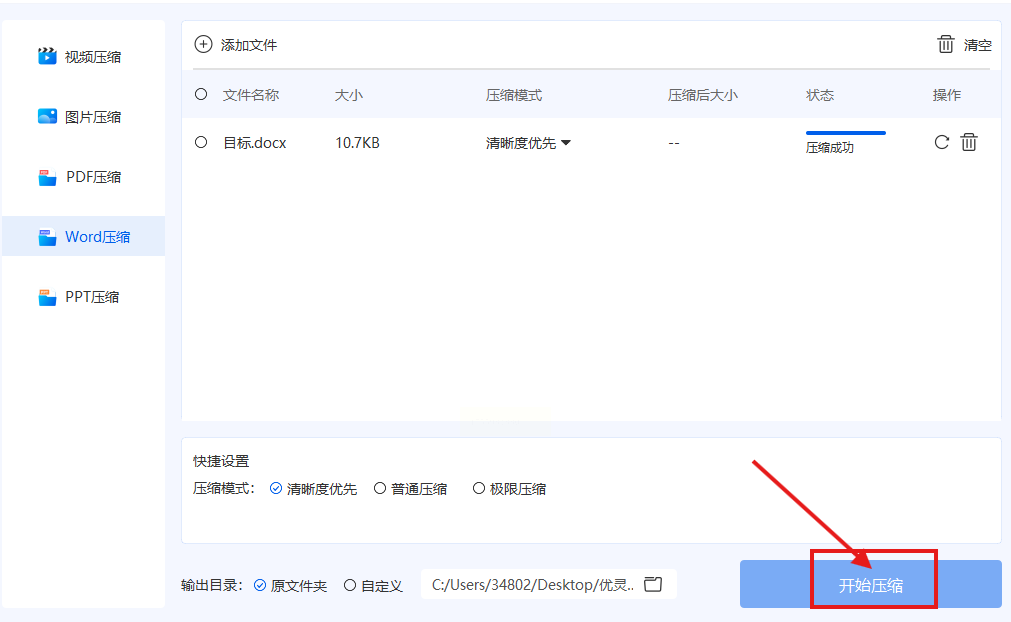The image size is (1011, 622).
Task: Click the plus icon to add files
Action: tap(203, 44)
